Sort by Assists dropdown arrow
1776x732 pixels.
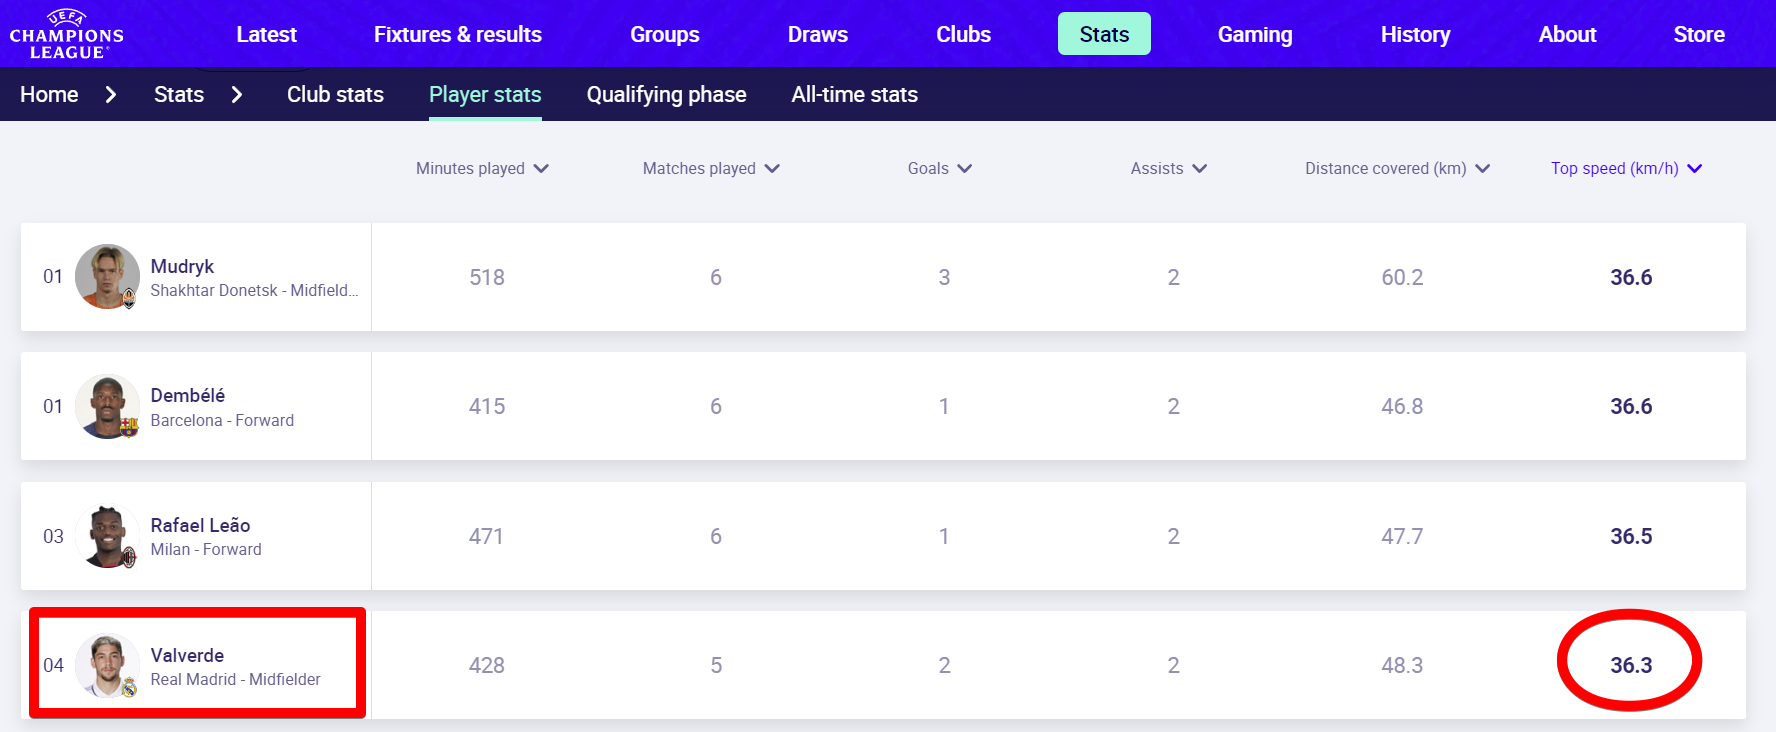pyautogui.click(x=1200, y=168)
